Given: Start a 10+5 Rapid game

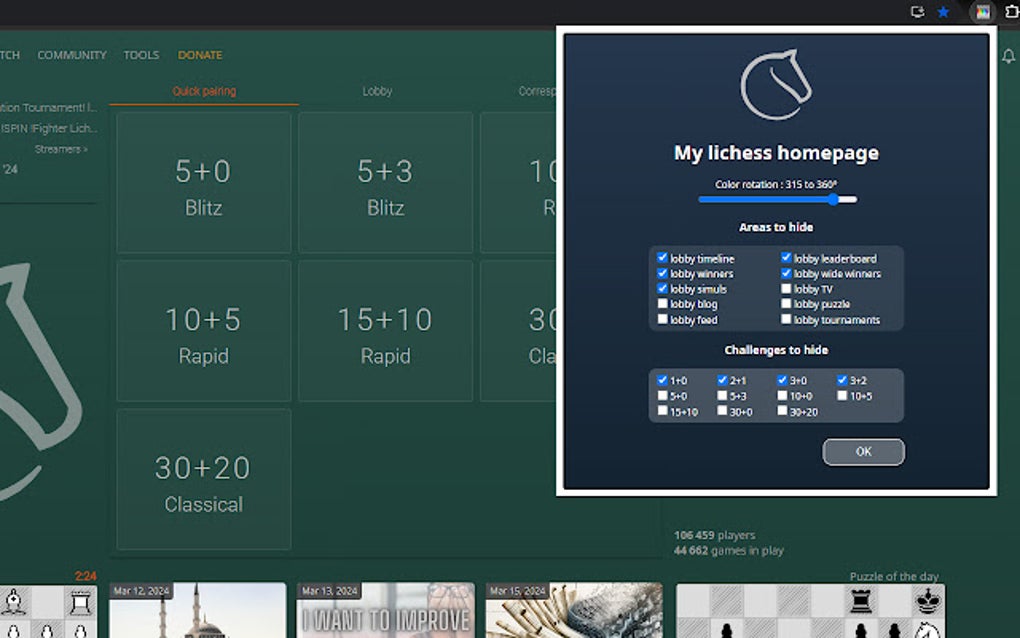Looking at the screenshot, I should click(x=204, y=331).
